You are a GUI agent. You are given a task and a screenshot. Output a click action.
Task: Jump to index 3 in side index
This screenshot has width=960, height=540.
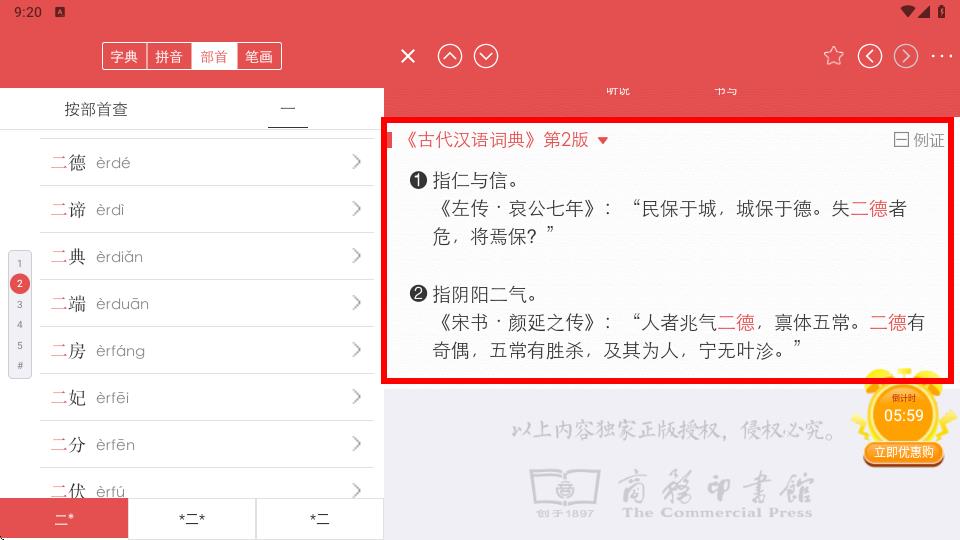pos(20,304)
